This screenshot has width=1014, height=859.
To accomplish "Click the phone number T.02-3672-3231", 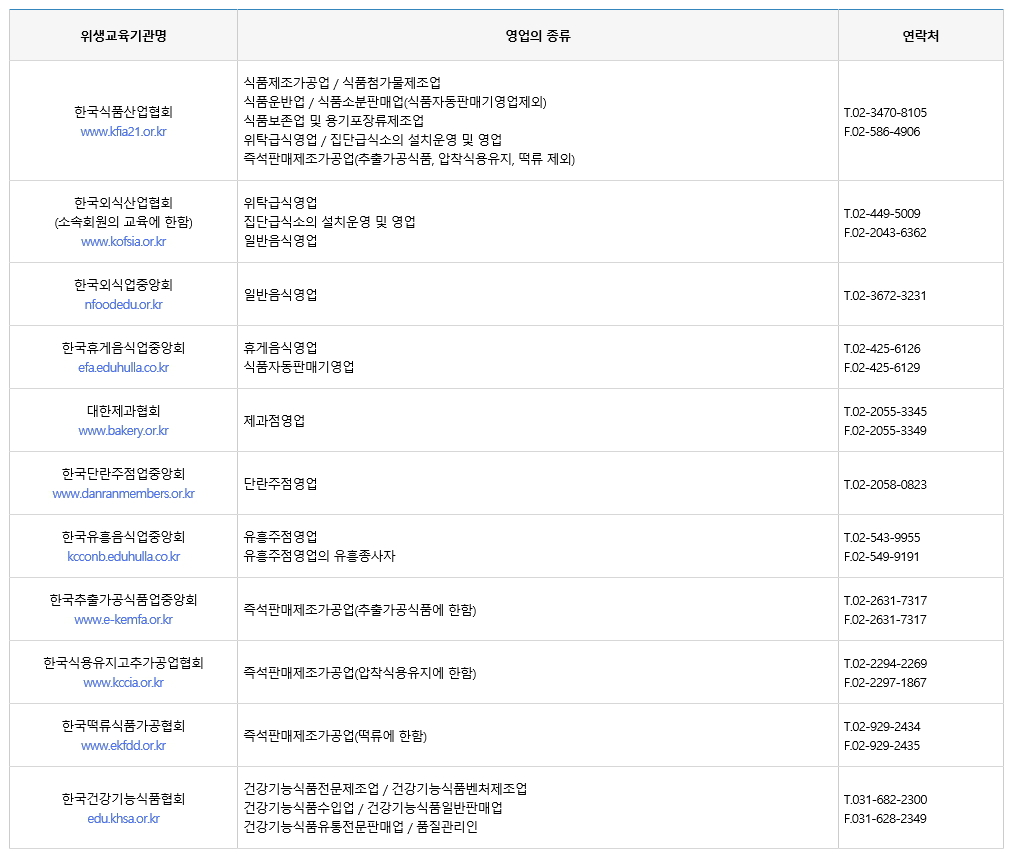I will click(885, 296).
